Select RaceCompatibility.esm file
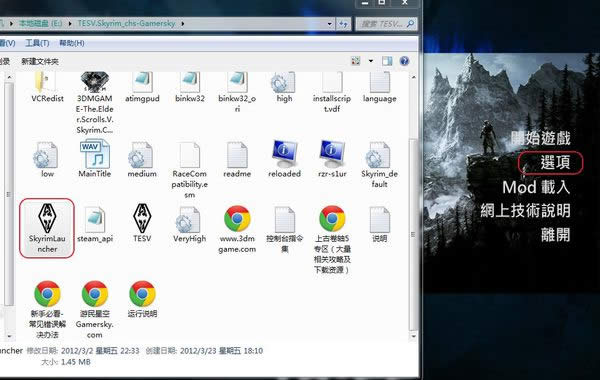 tap(190, 170)
